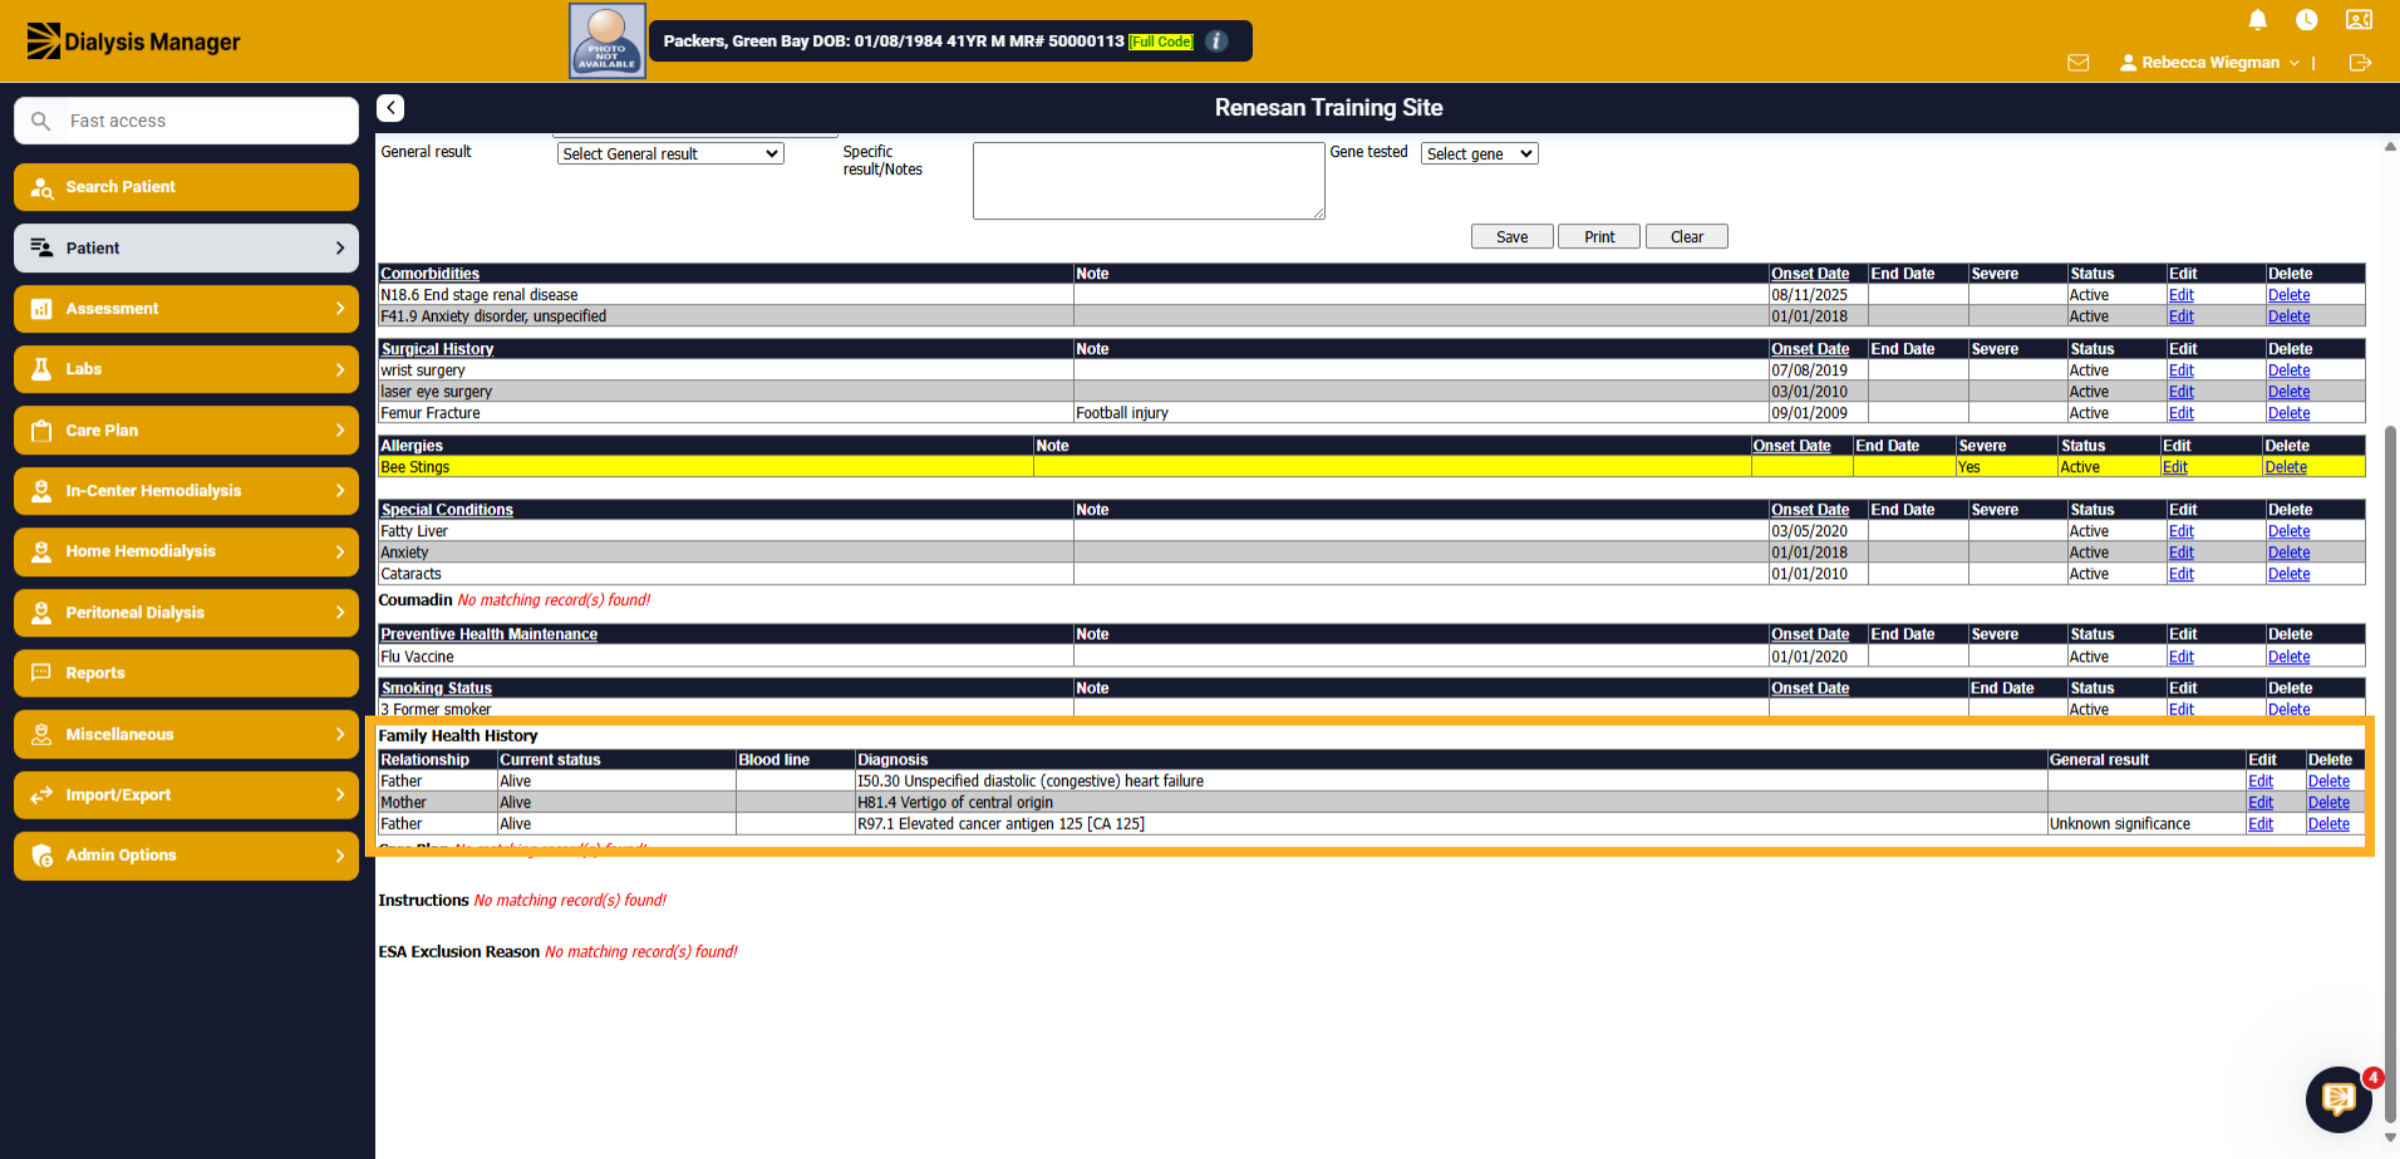The image size is (2400, 1159).
Task: Expand Home Hemodialysis menu
Action: (x=186, y=551)
